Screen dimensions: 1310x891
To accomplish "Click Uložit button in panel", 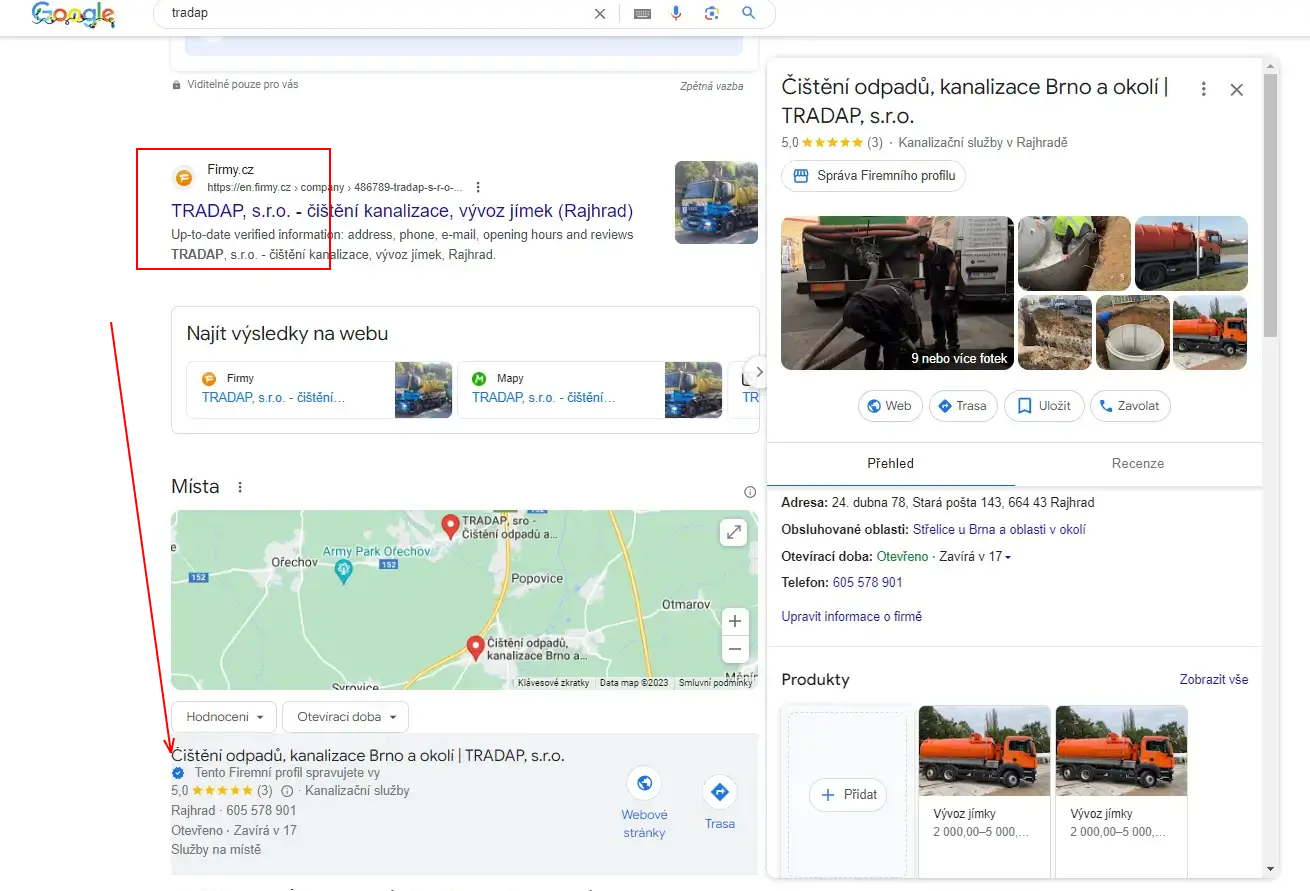I will [1044, 406].
